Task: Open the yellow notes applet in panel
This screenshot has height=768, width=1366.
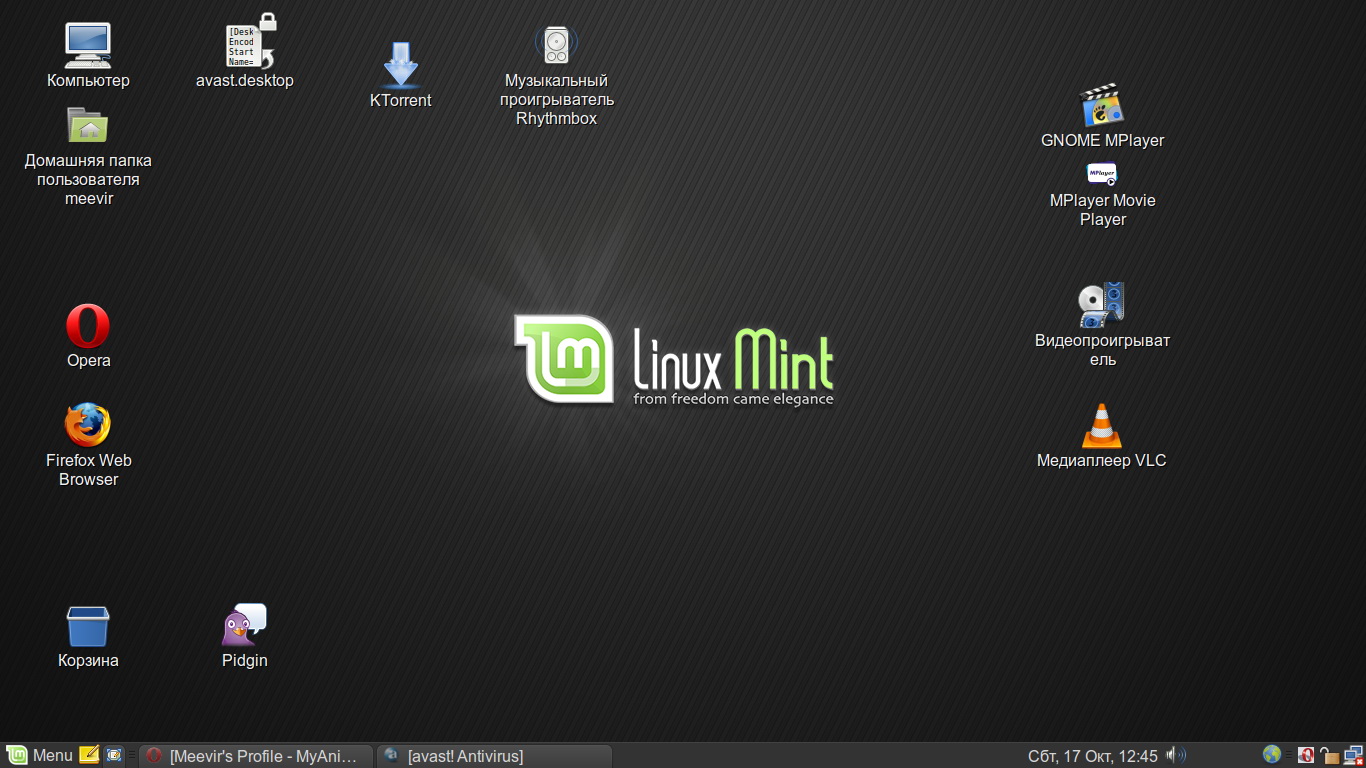Action: (89, 755)
